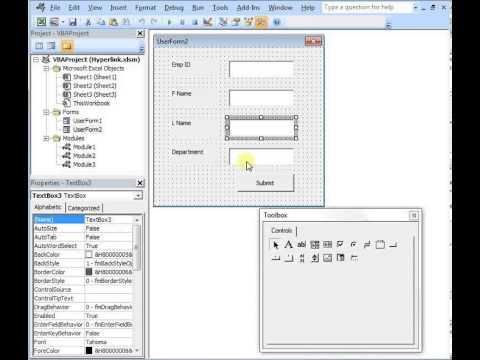Click the blue Help icon in toolbar
This screenshot has width=480, height=360.
click(277, 22)
